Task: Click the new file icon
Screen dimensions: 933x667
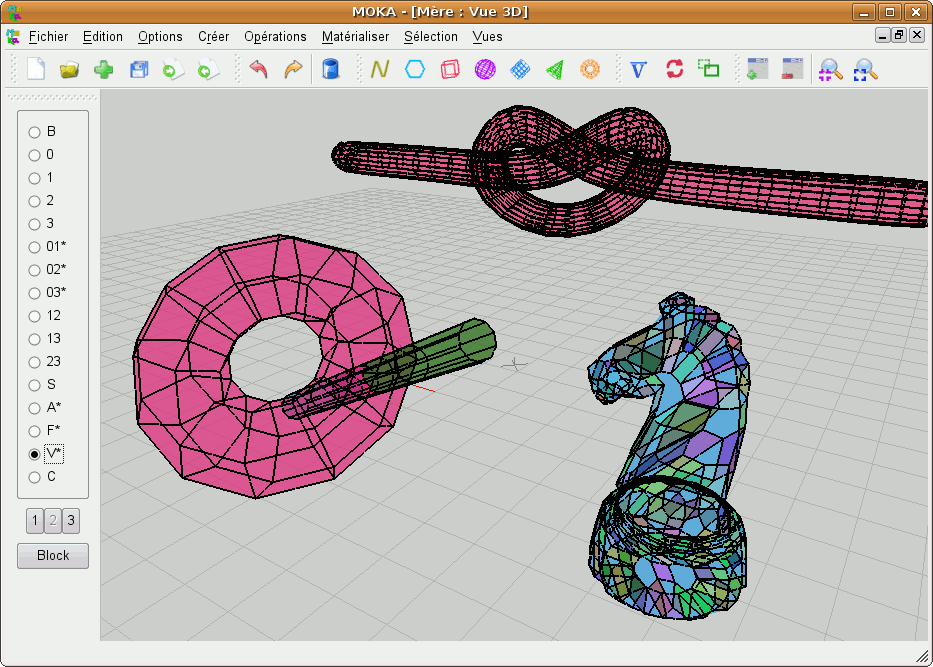Action: pos(36,69)
